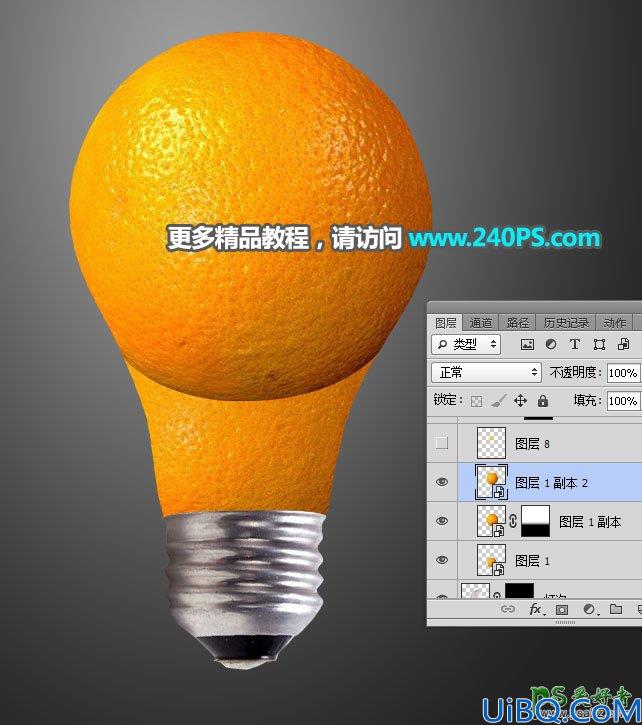Select the 图层 8 thumbnail
Viewport: 642px width, 725px height.
pyautogui.click(x=491, y=443)
